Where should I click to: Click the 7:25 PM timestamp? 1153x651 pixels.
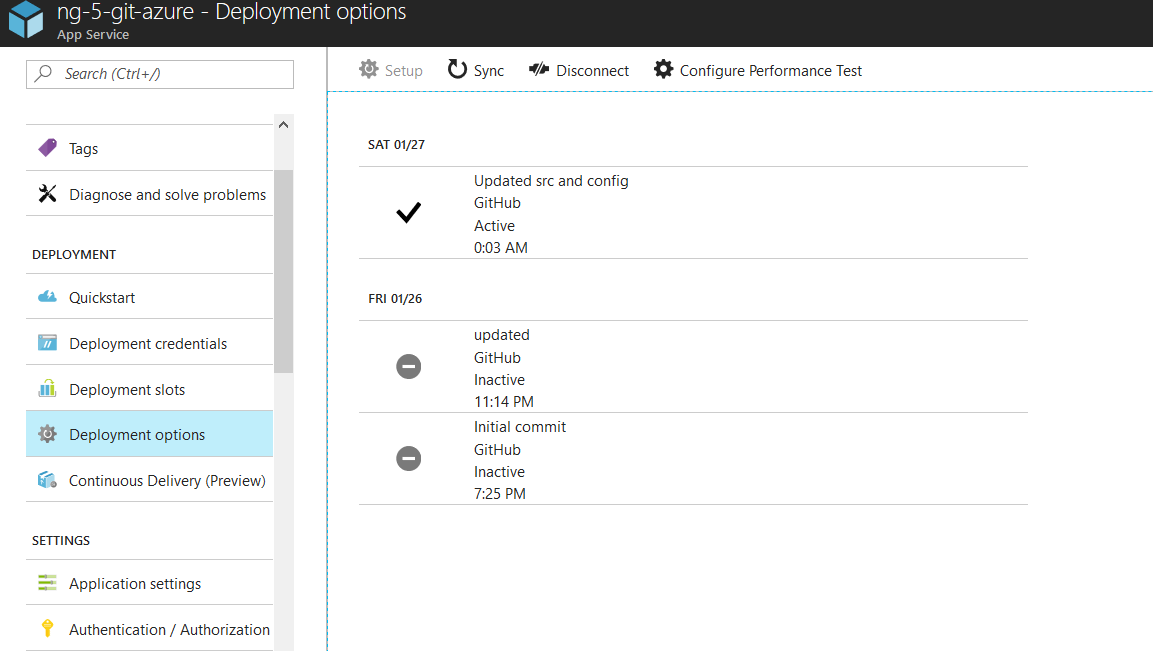500,494
